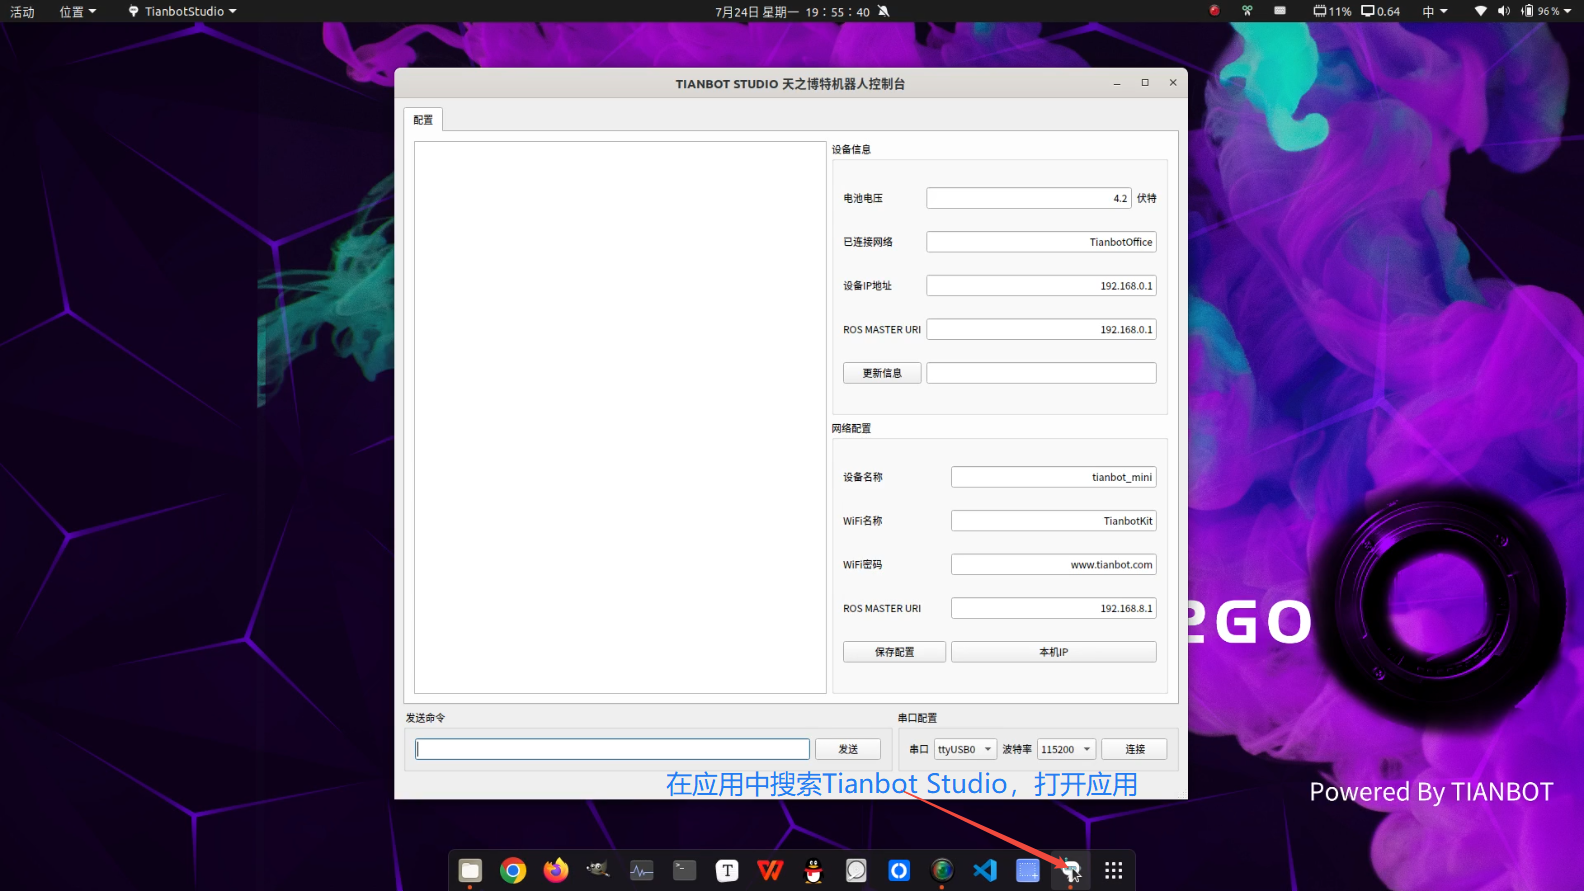
Task: Expand the 波特率 115200 dropdown
Action: point(1066,749)
